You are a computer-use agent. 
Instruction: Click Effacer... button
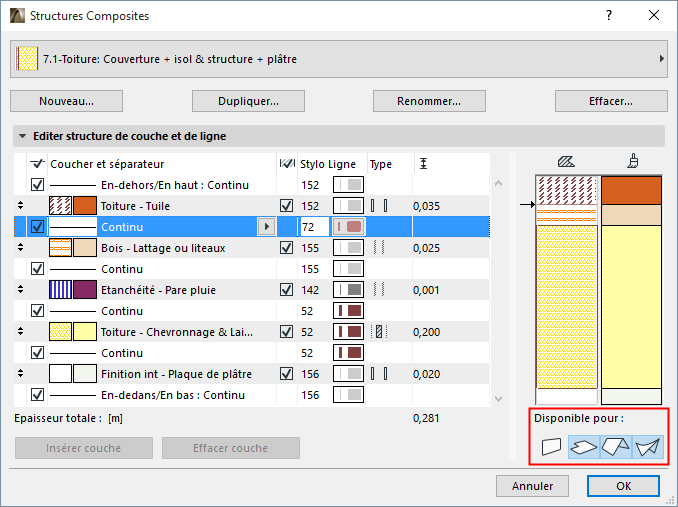[x=611, y=101]
